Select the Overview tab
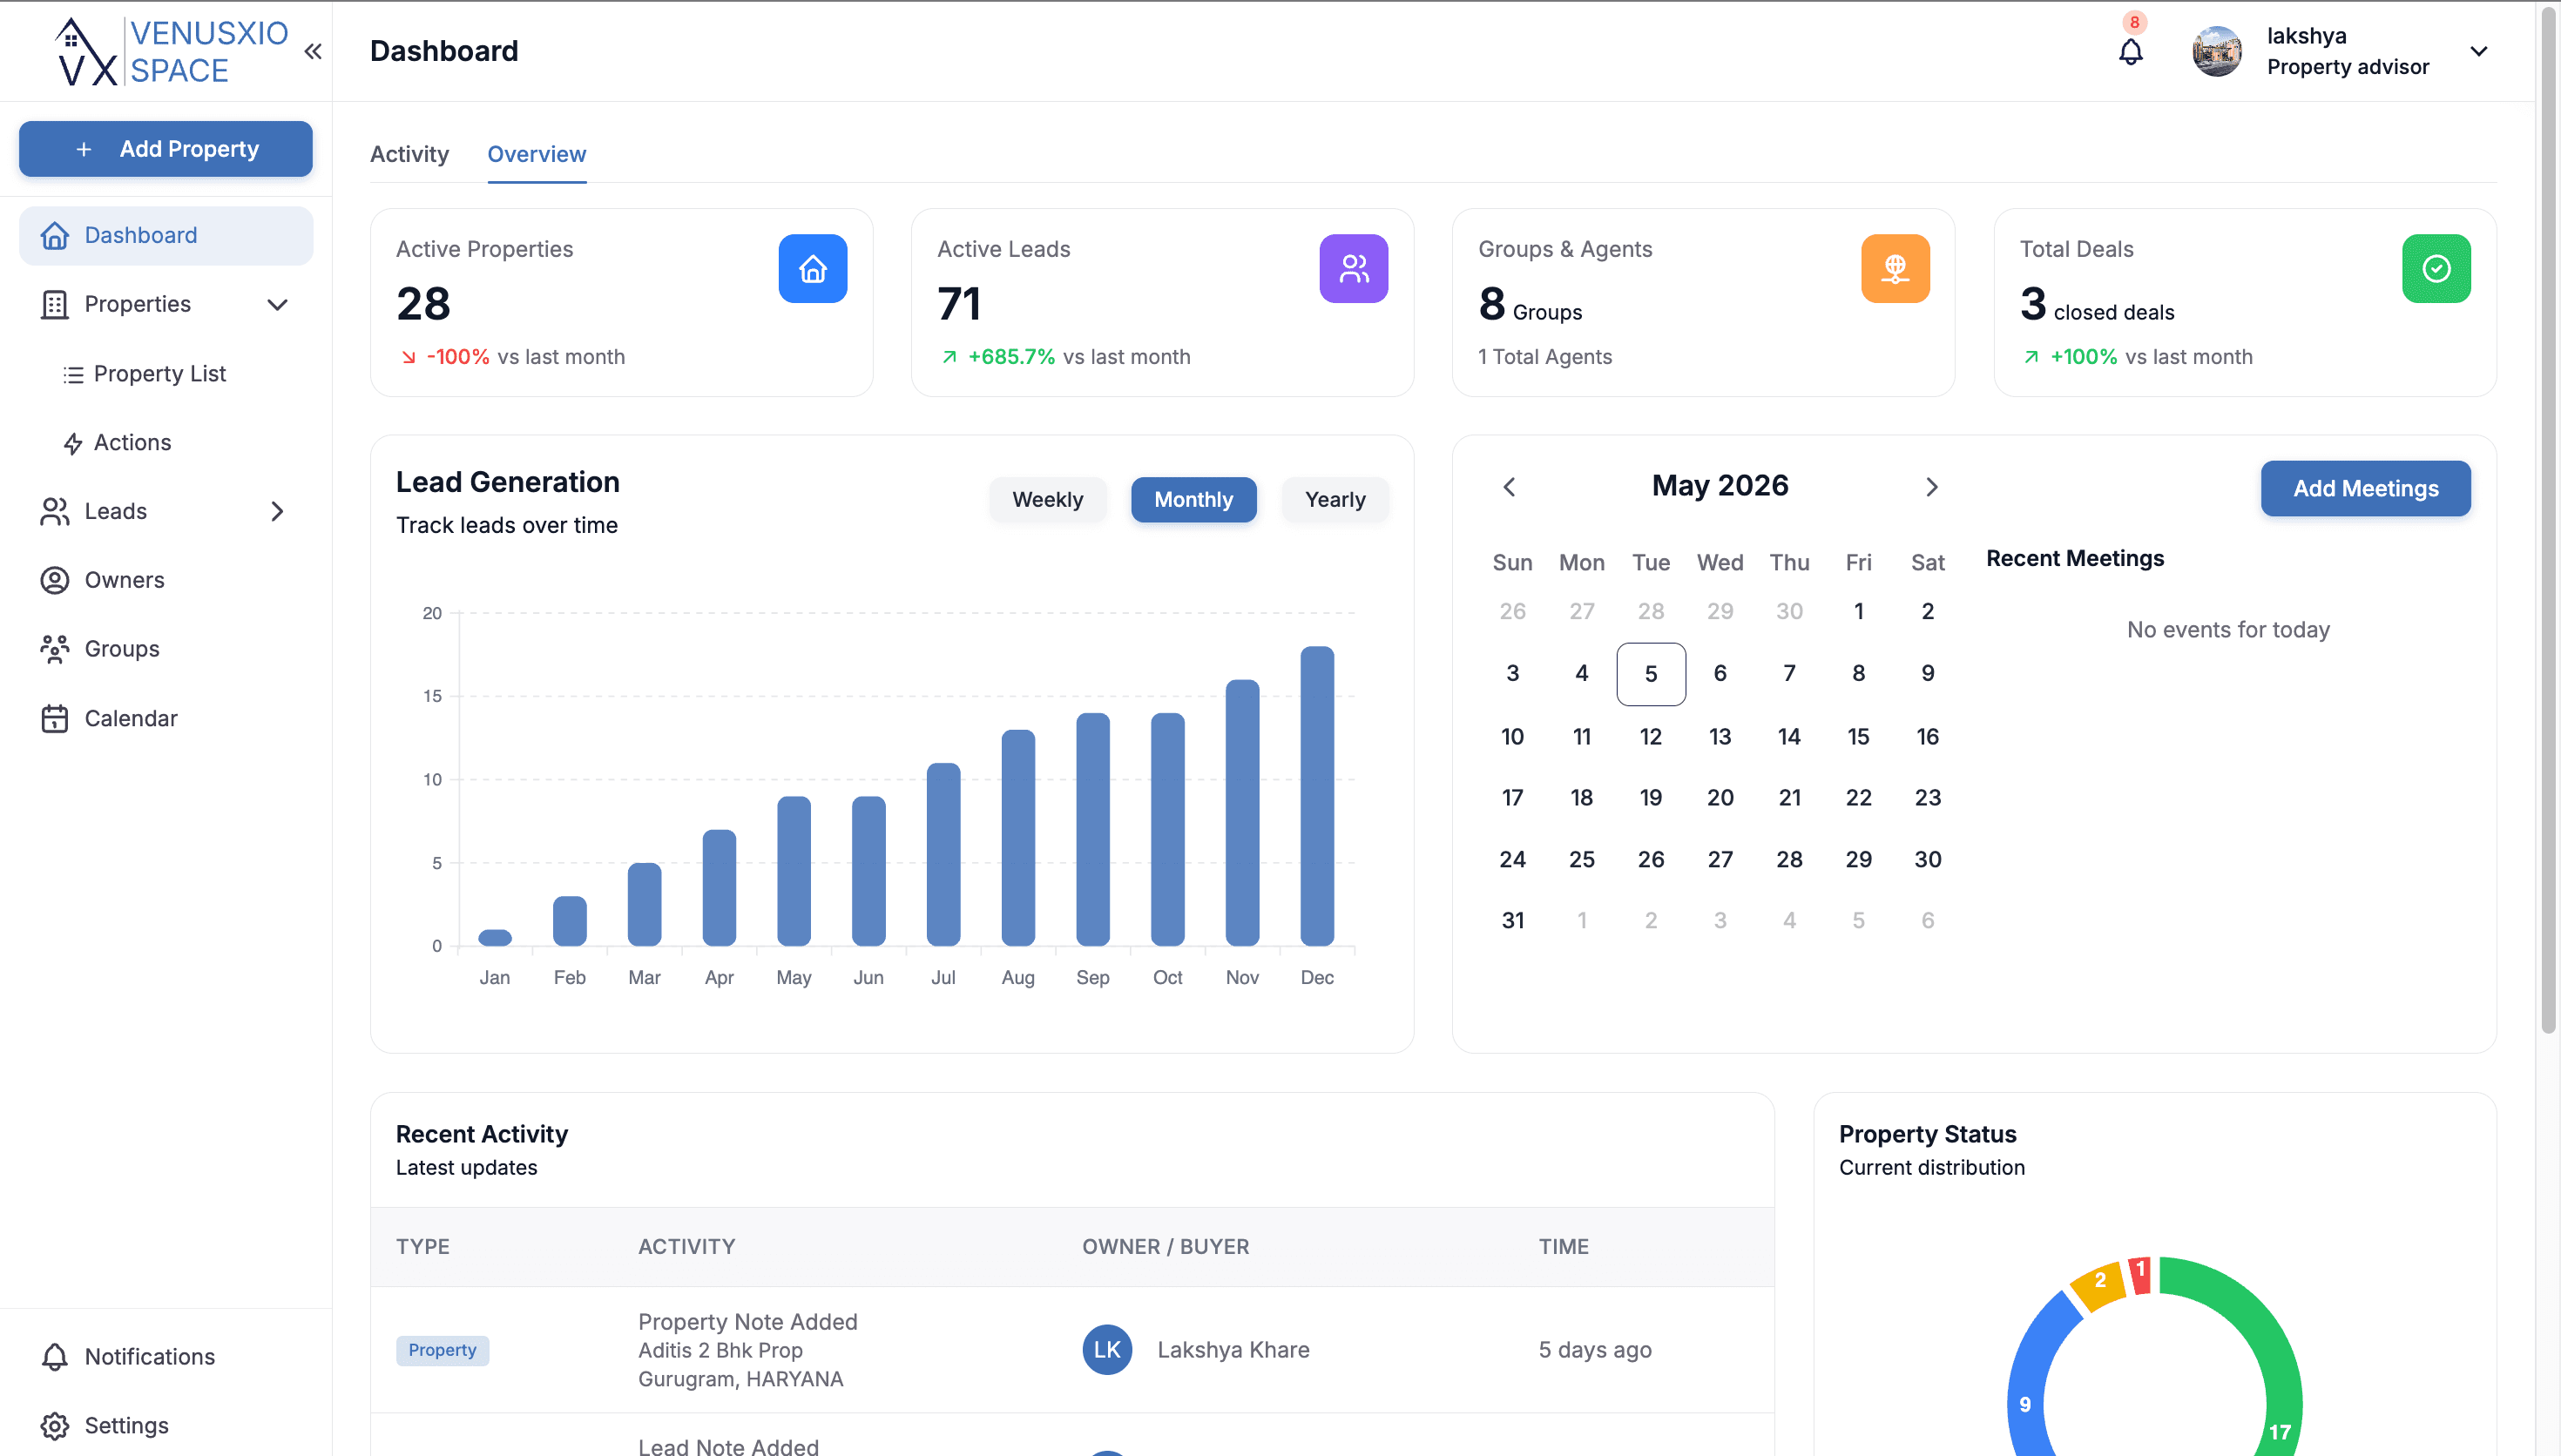2561x1456 pixels. (x=537, y=154)
